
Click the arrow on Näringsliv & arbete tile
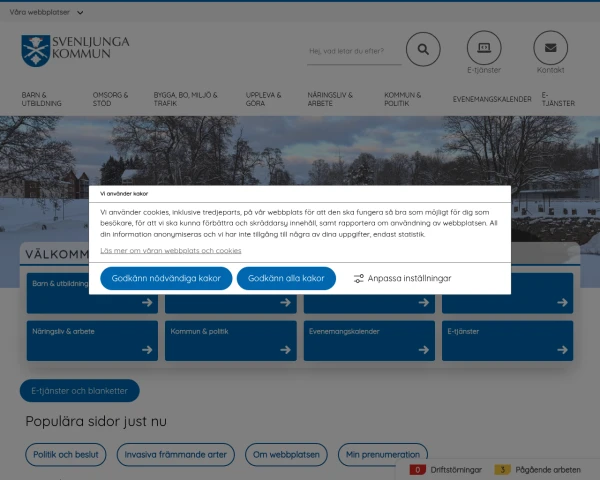(147, 350)
